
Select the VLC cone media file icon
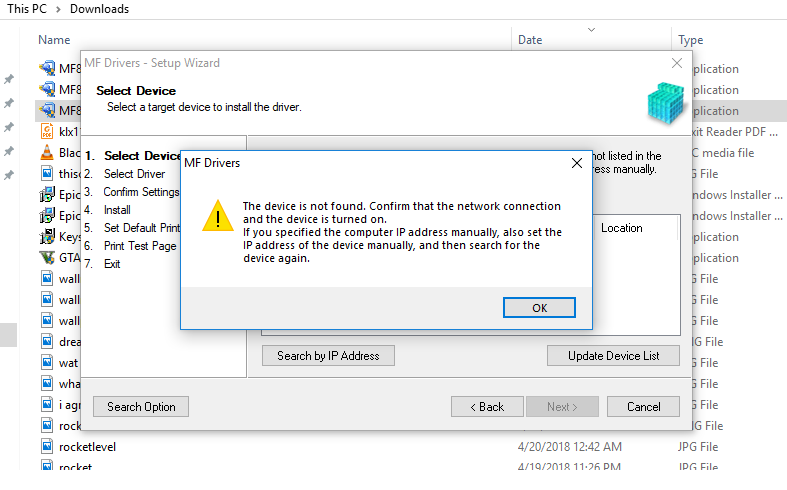47,152
